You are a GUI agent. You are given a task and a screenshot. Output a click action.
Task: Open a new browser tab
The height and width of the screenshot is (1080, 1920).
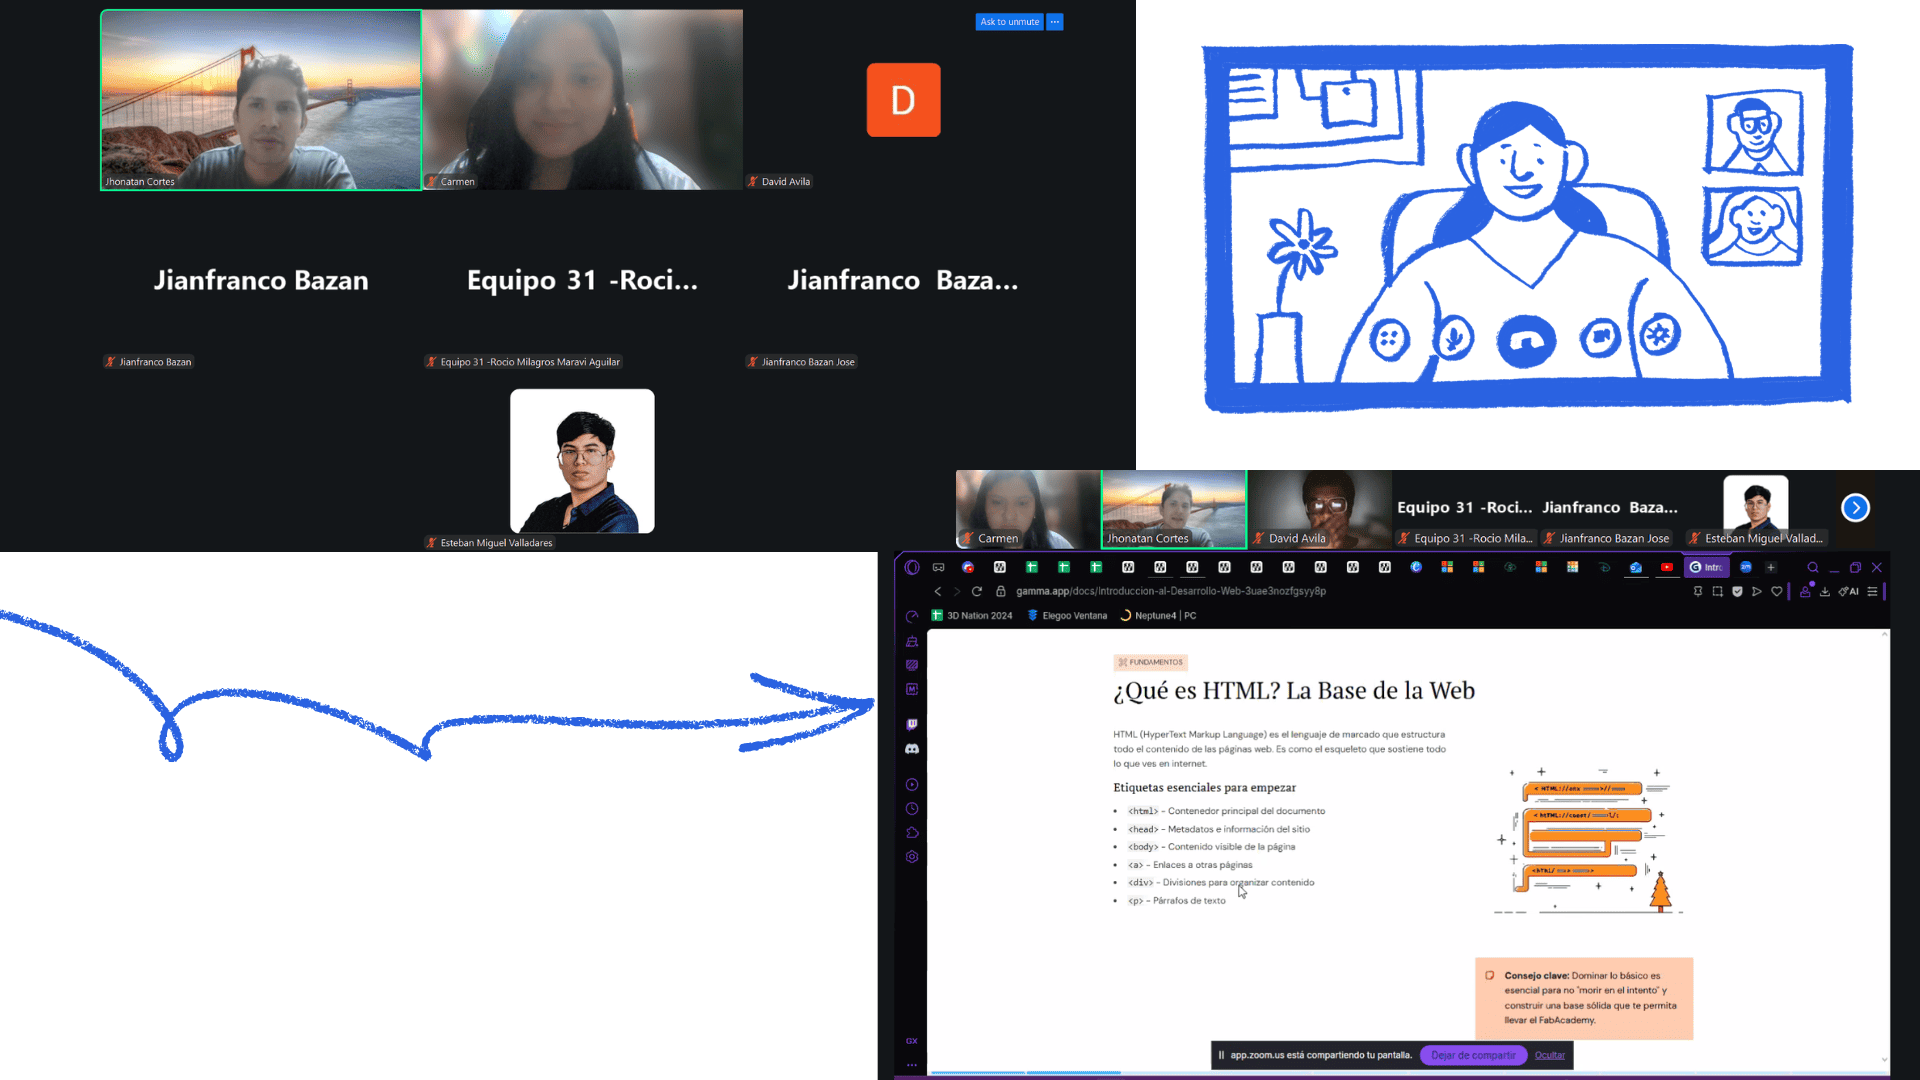pyautogui.click(x=1771, y=567)
